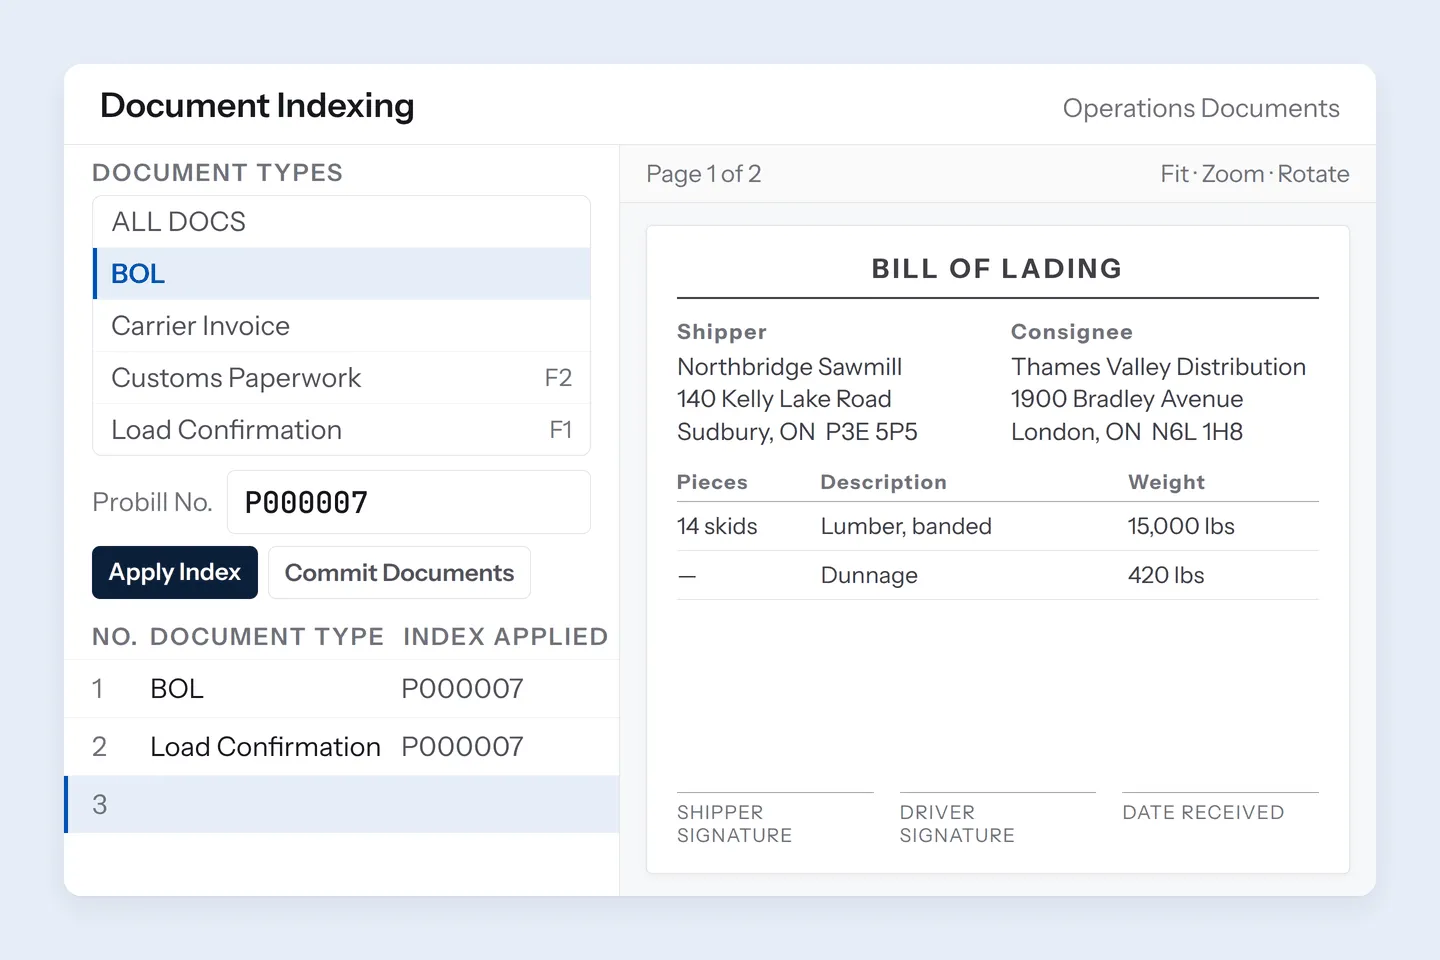Viewport: 1440px width, 960px height.
Task: Select ALL DOCS document type
Action: pyautogui.click(x=341, y=222)
